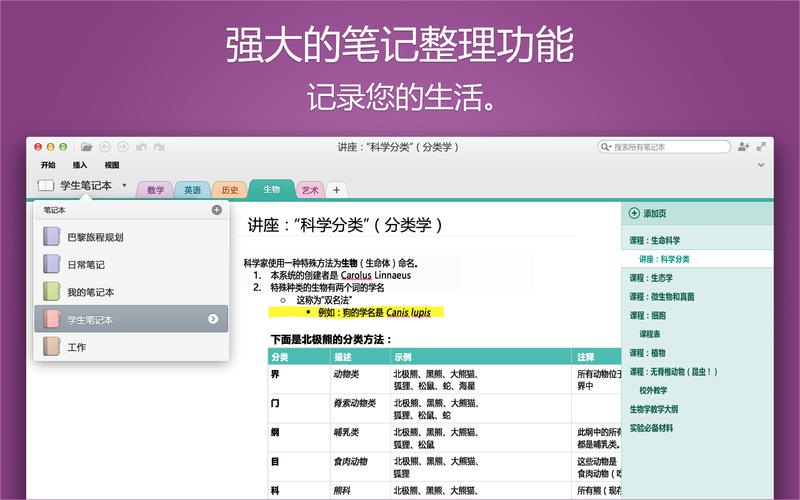Click the share notebook person icon
800x500 pixels.
[x=743, y=147]
